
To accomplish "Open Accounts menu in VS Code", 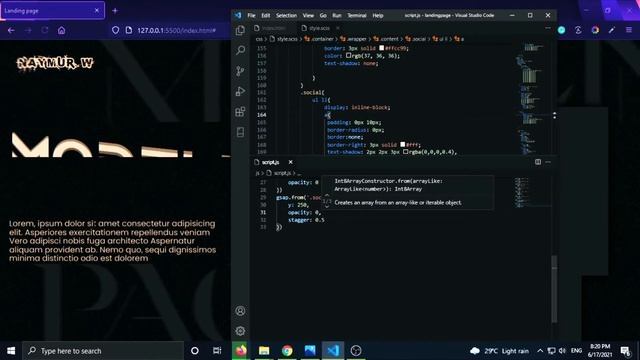I will (x=240, y=311).
